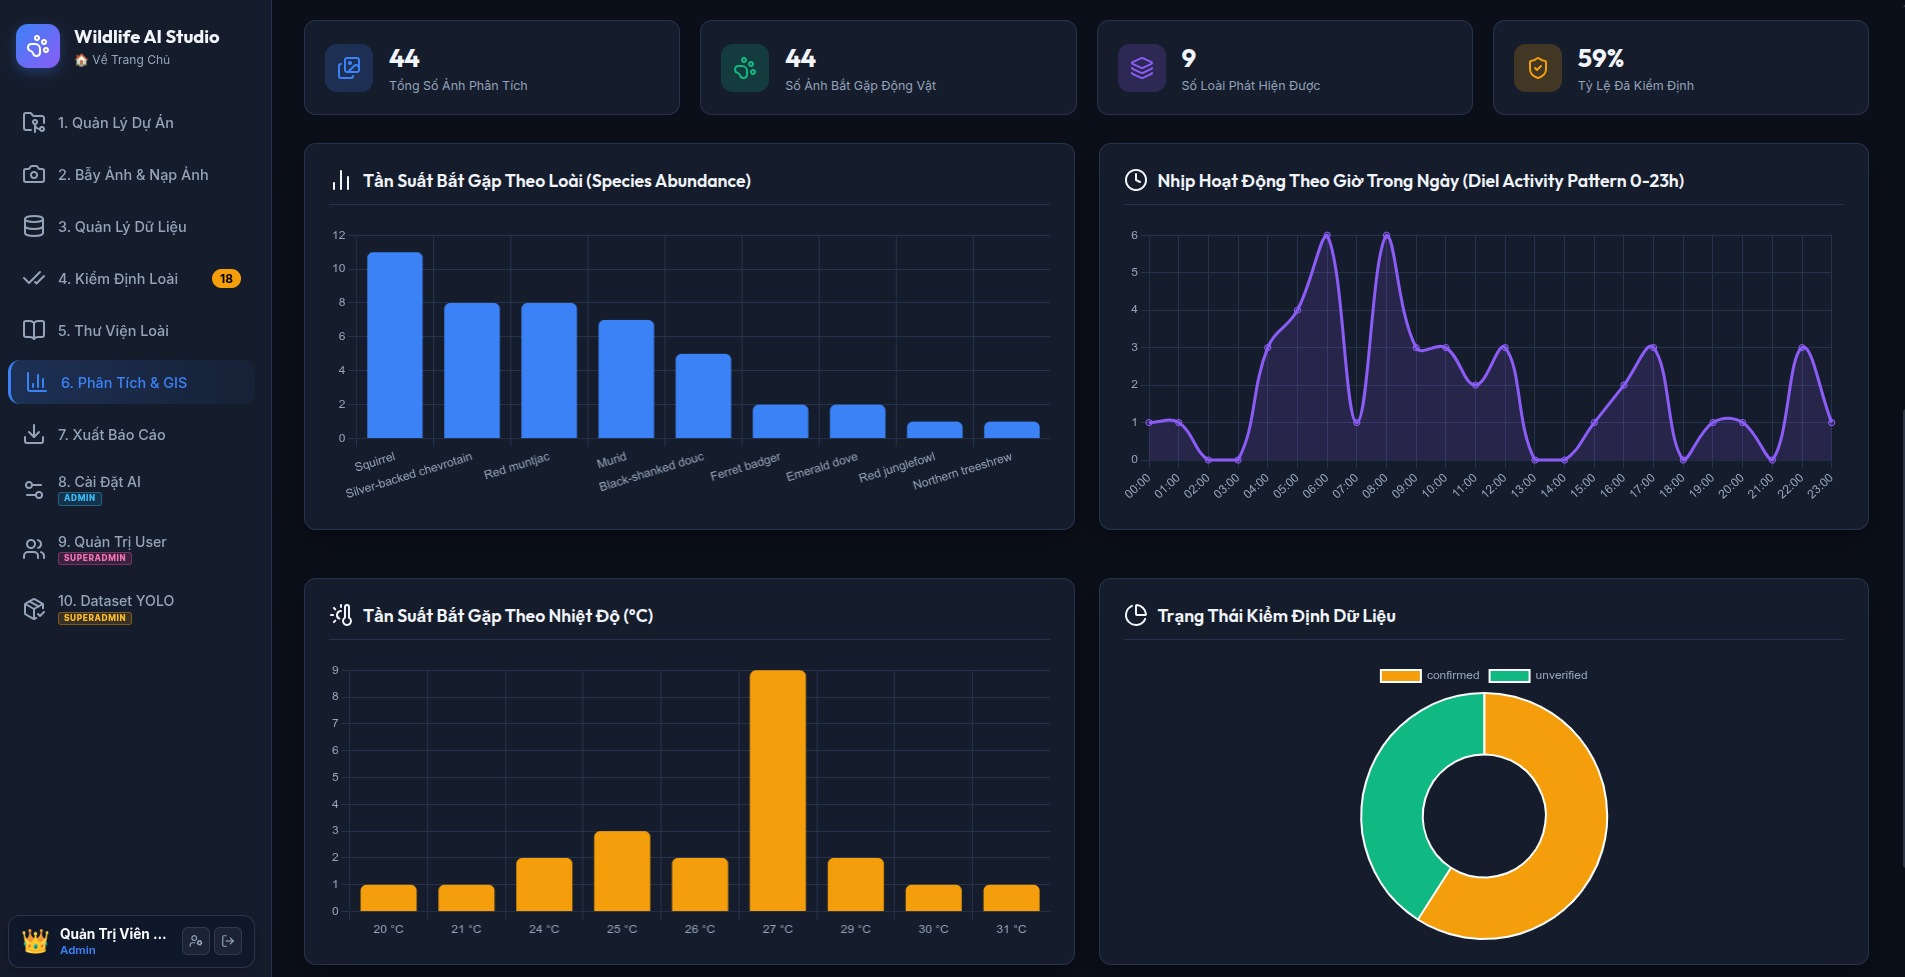The height and width of the screenshot is (977, 1905).
Task: Click the bar-chart icon beside Species Abundance title
Action: (x=341, y=181)
